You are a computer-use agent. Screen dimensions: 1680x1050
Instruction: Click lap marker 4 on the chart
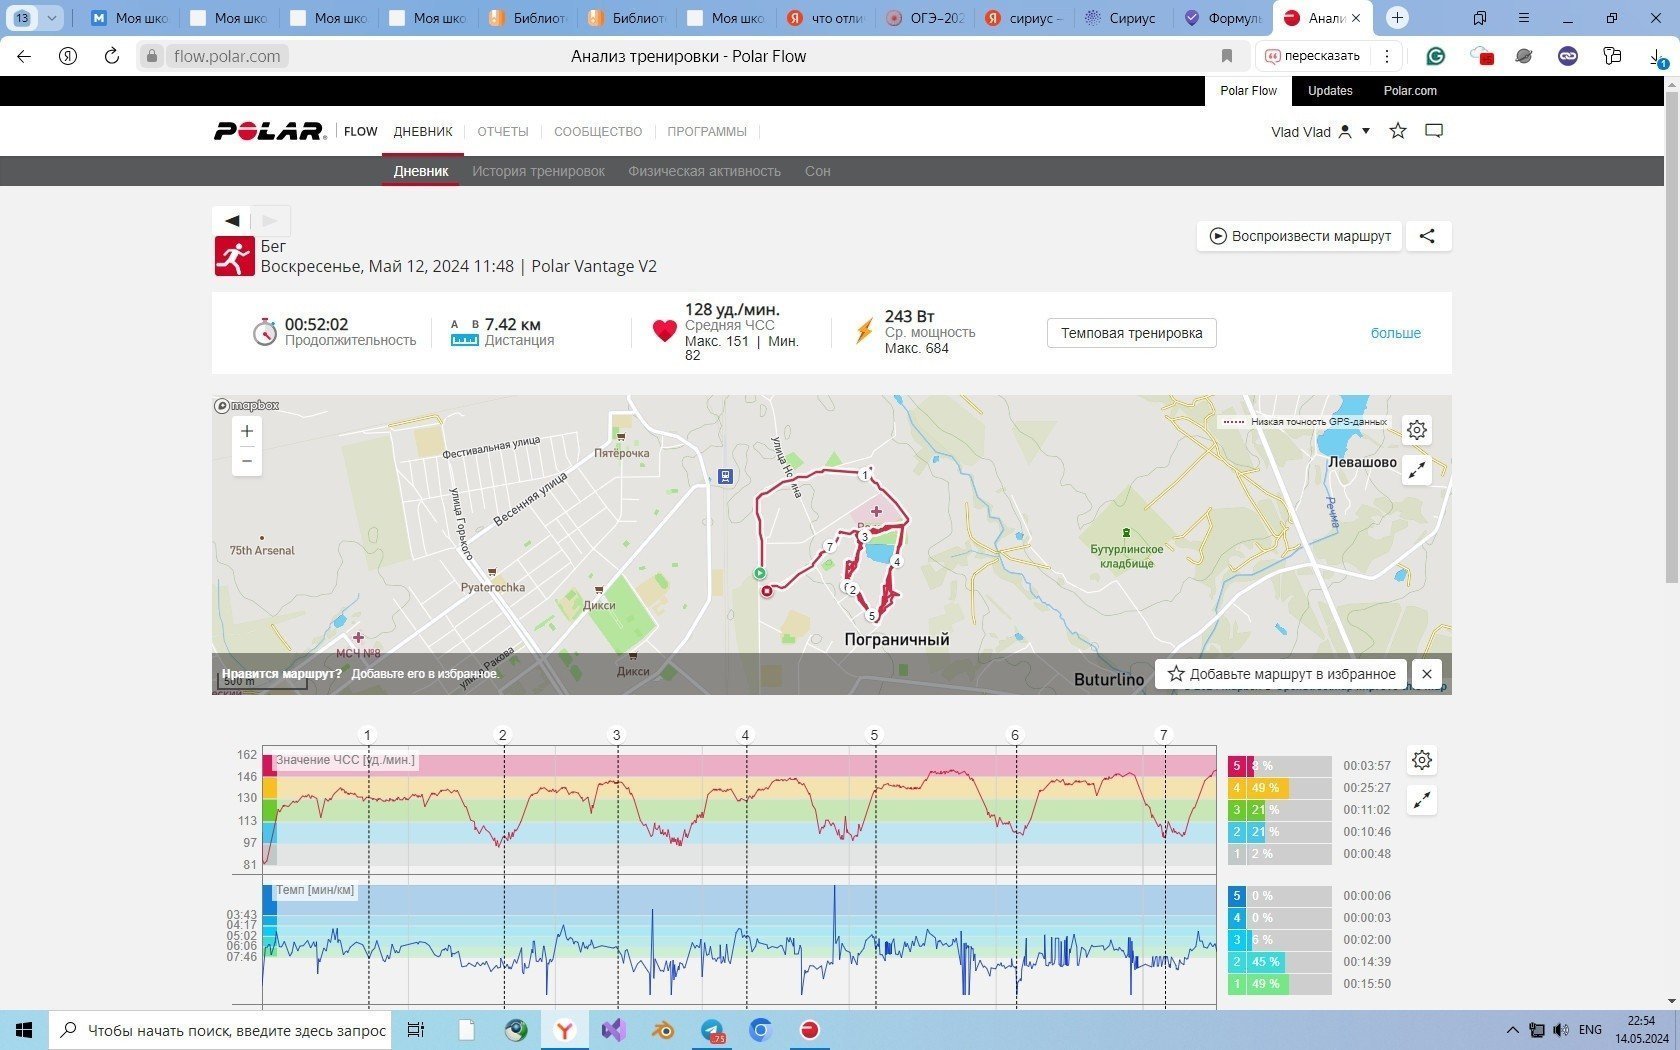pyautogui.click(x=745, y=735)
